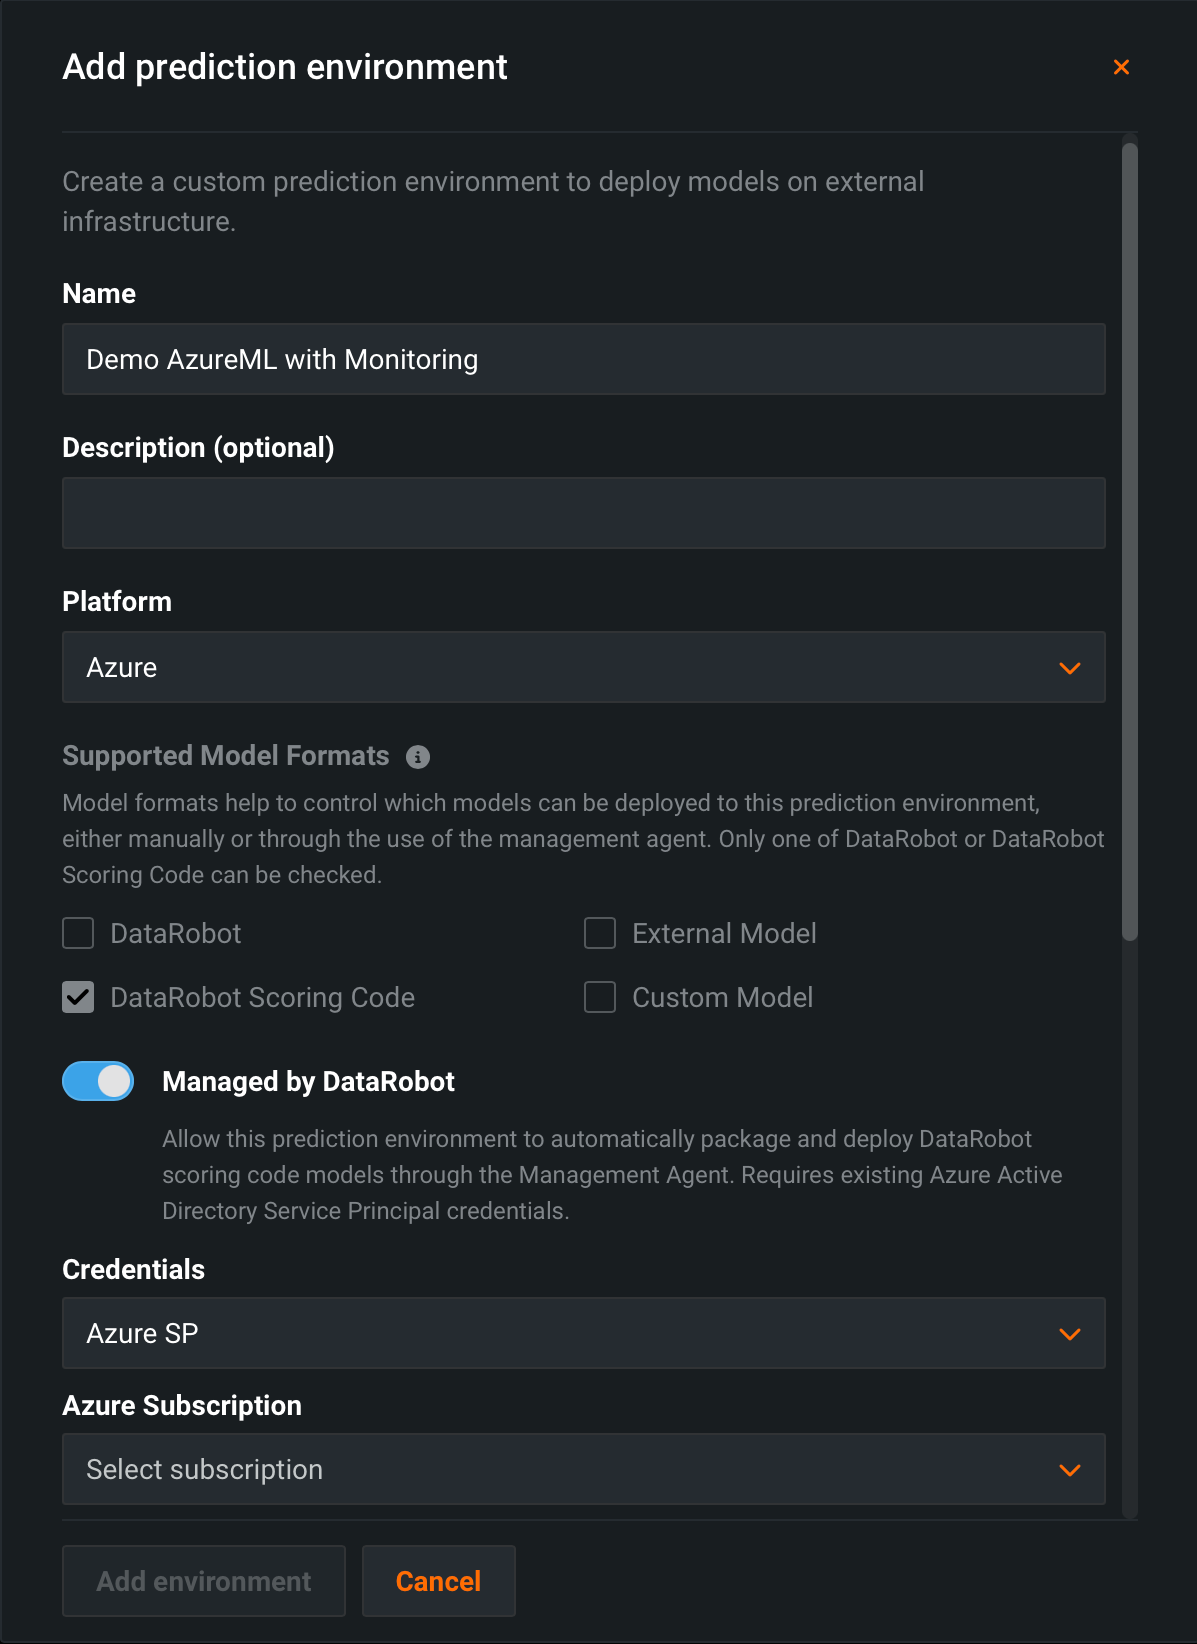Click the Supported Model Formats info icon

point(418,757)
